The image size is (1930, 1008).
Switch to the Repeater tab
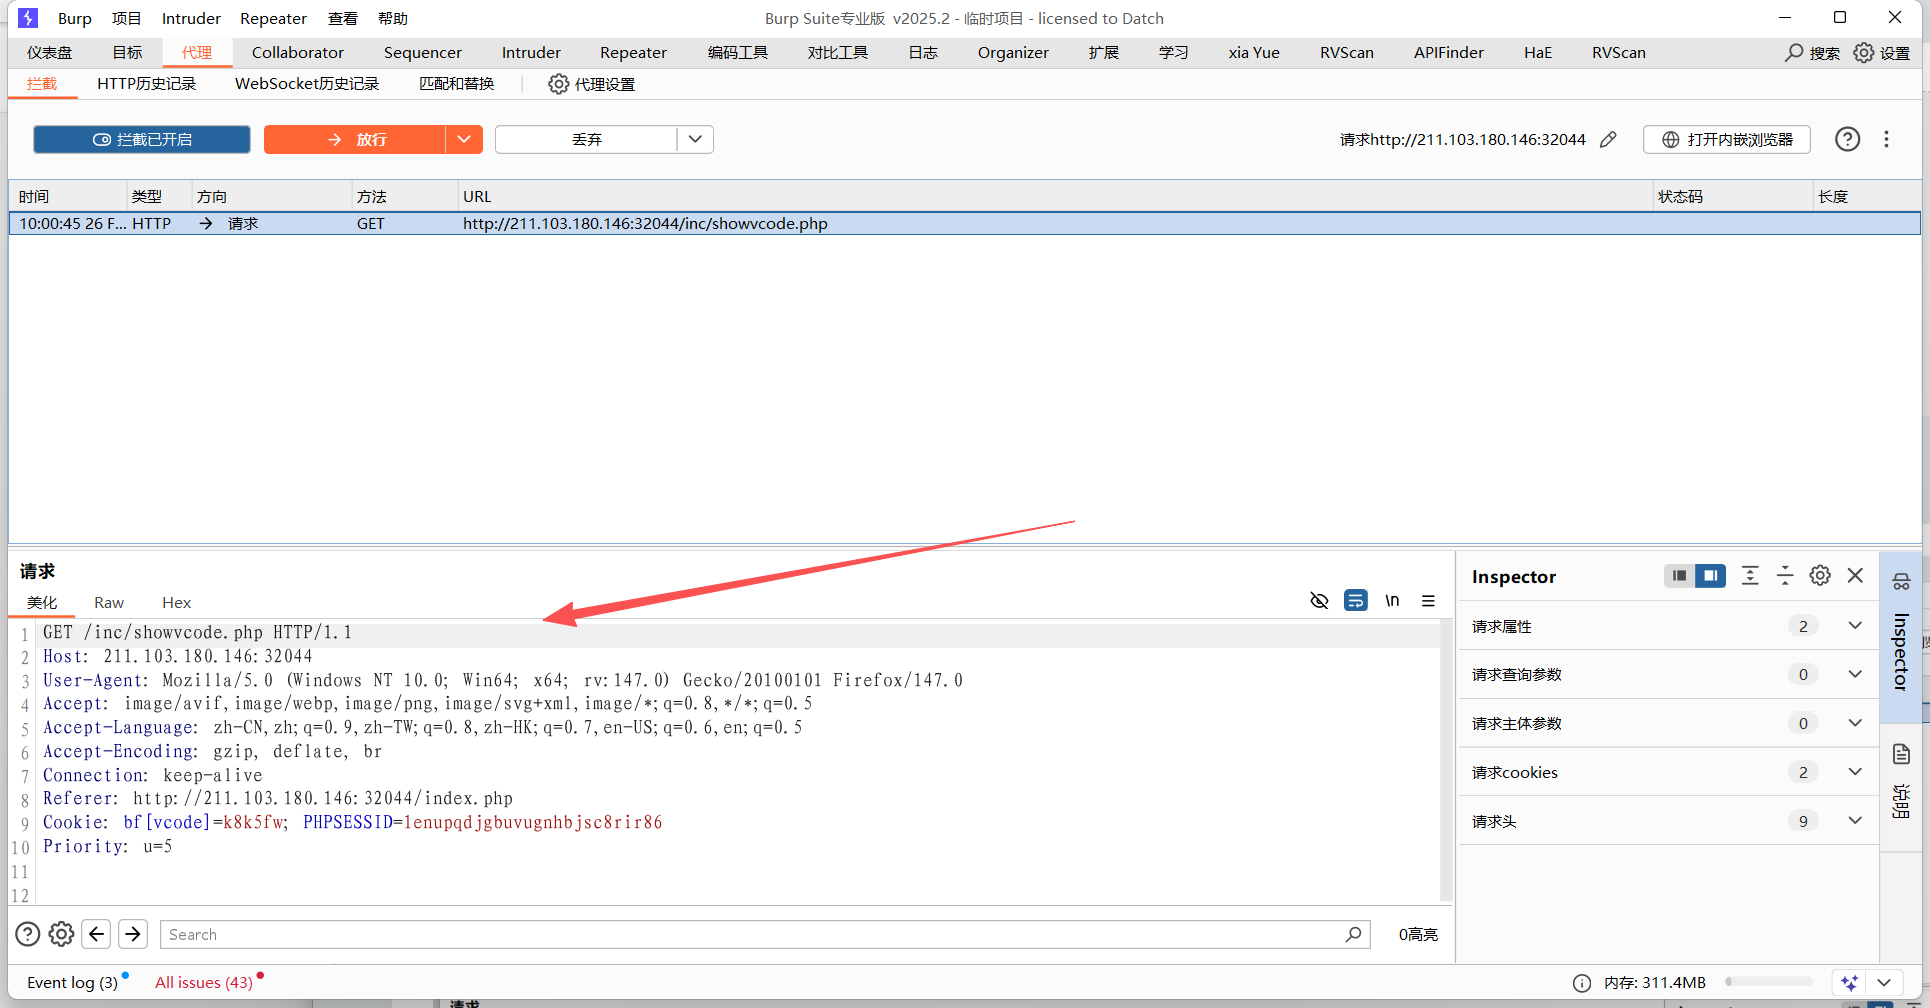(x=632, y=53)
